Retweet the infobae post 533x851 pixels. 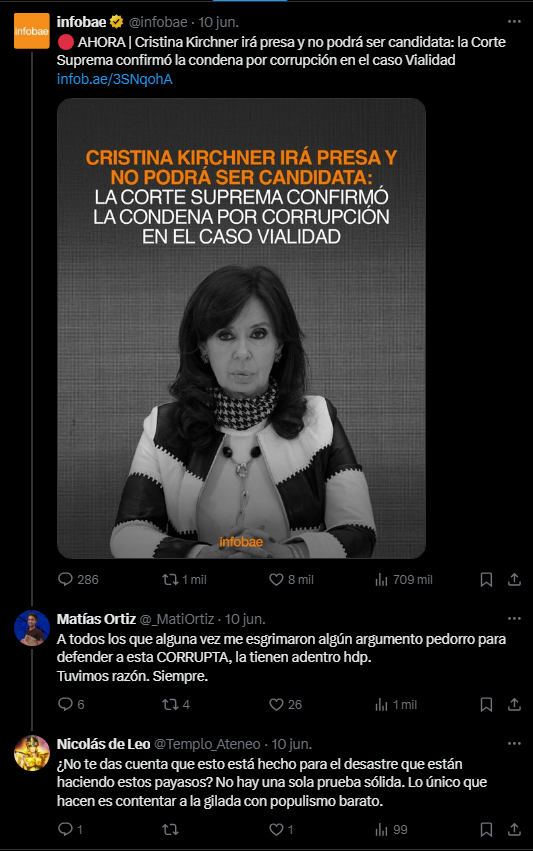coord(184,580)
